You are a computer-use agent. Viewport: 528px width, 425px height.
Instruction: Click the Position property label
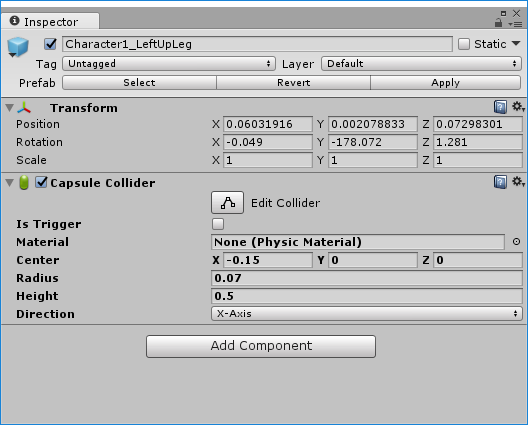tap(38, 124)
